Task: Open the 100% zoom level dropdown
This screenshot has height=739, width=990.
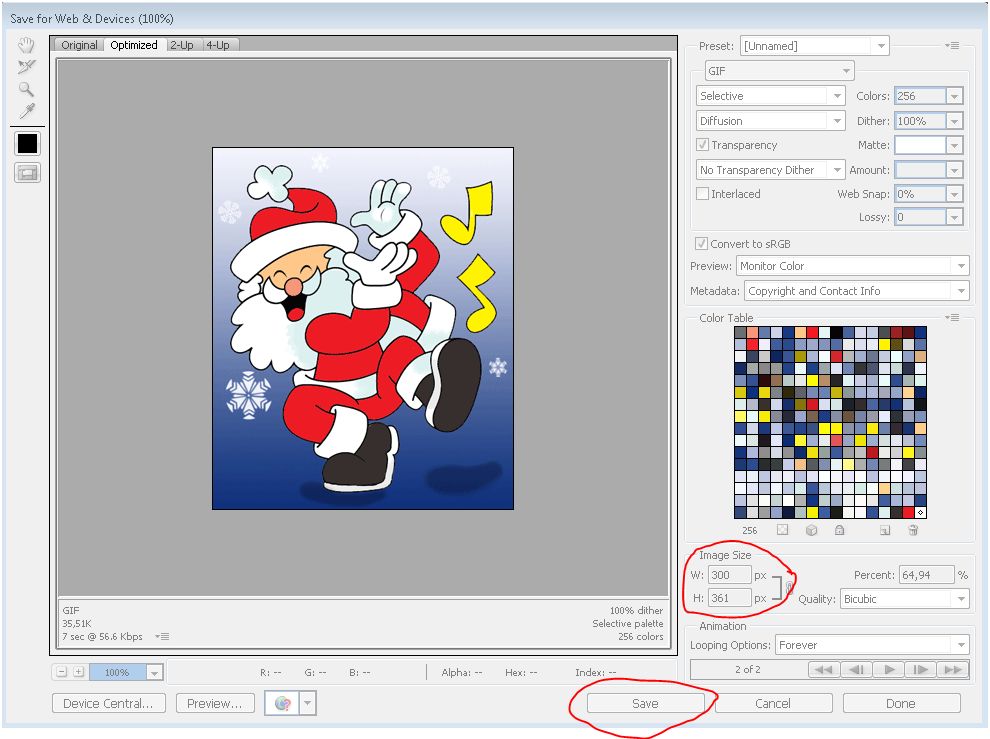Action: (x=155, y=673)
